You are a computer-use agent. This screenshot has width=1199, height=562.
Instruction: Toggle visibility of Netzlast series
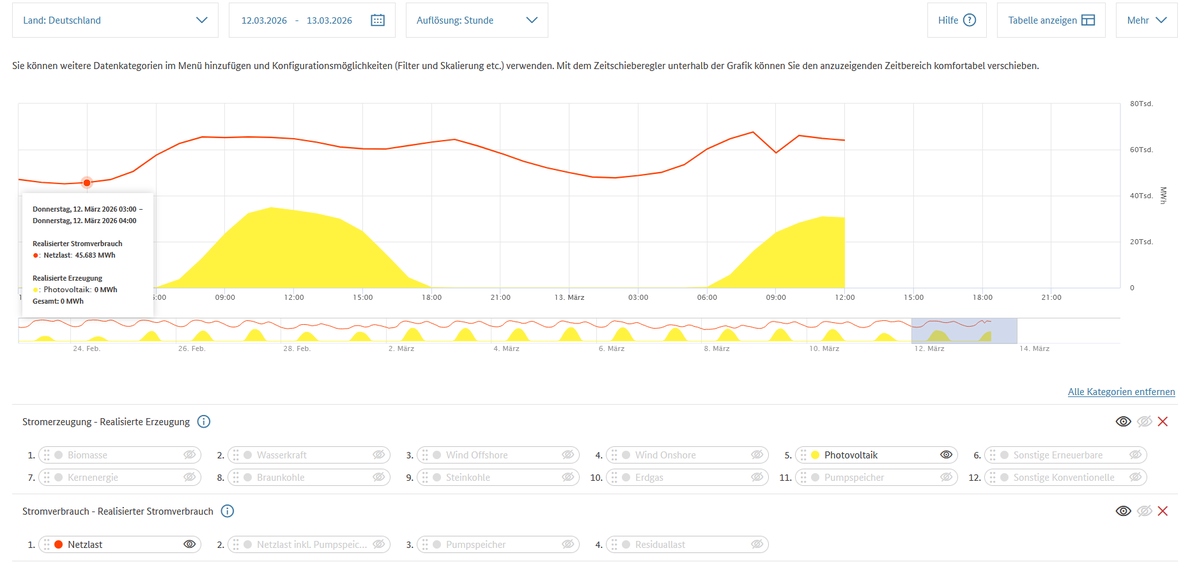[190, 544]
